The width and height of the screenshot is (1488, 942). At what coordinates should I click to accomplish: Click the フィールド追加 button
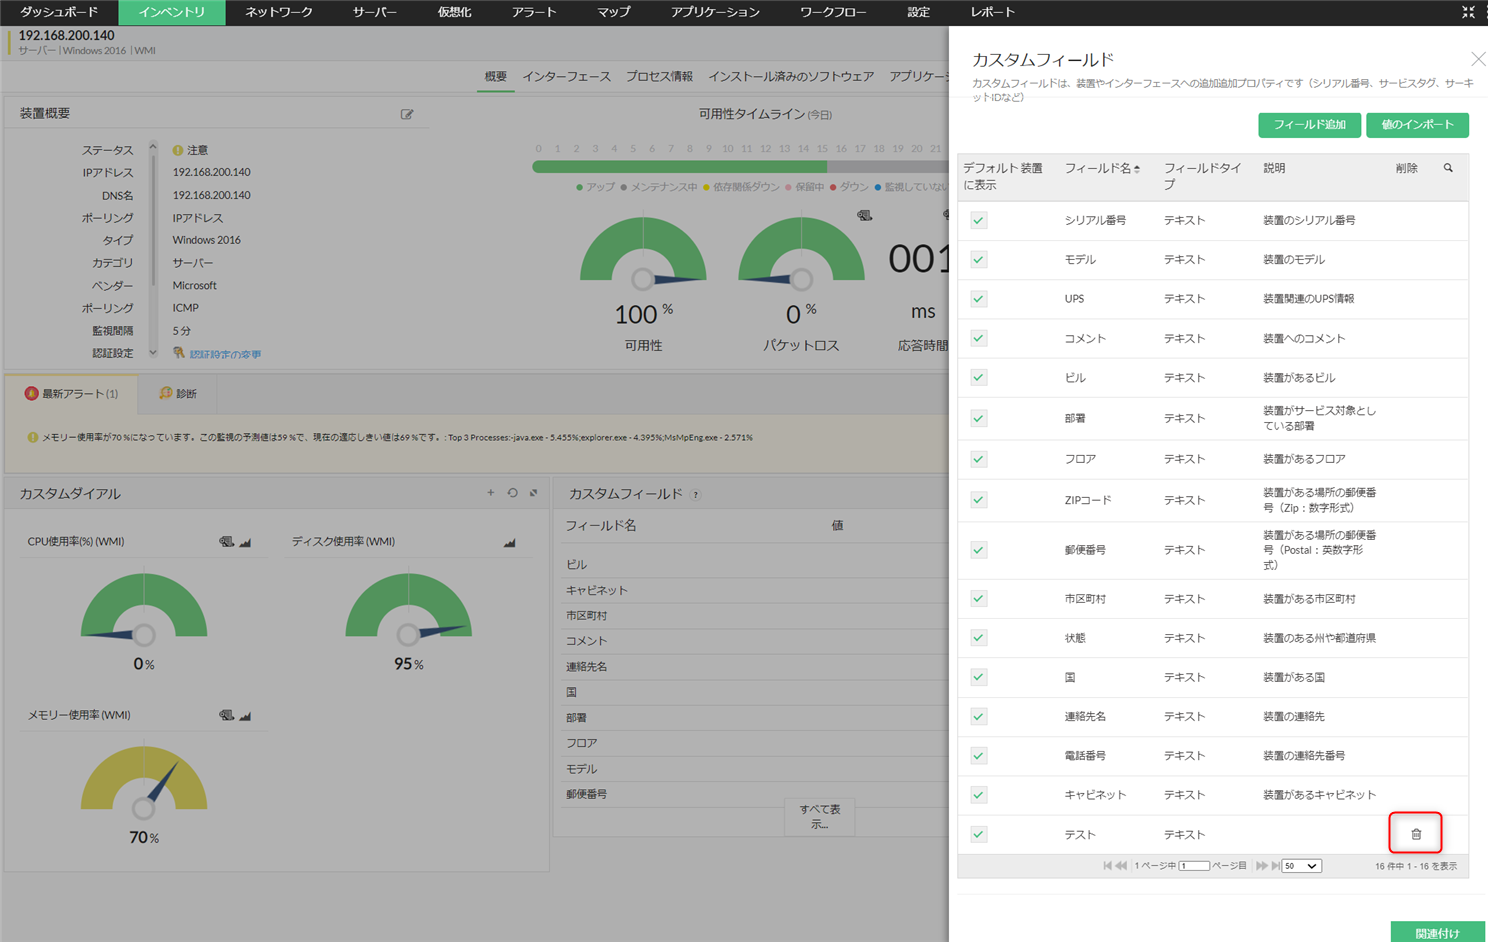1308,125
